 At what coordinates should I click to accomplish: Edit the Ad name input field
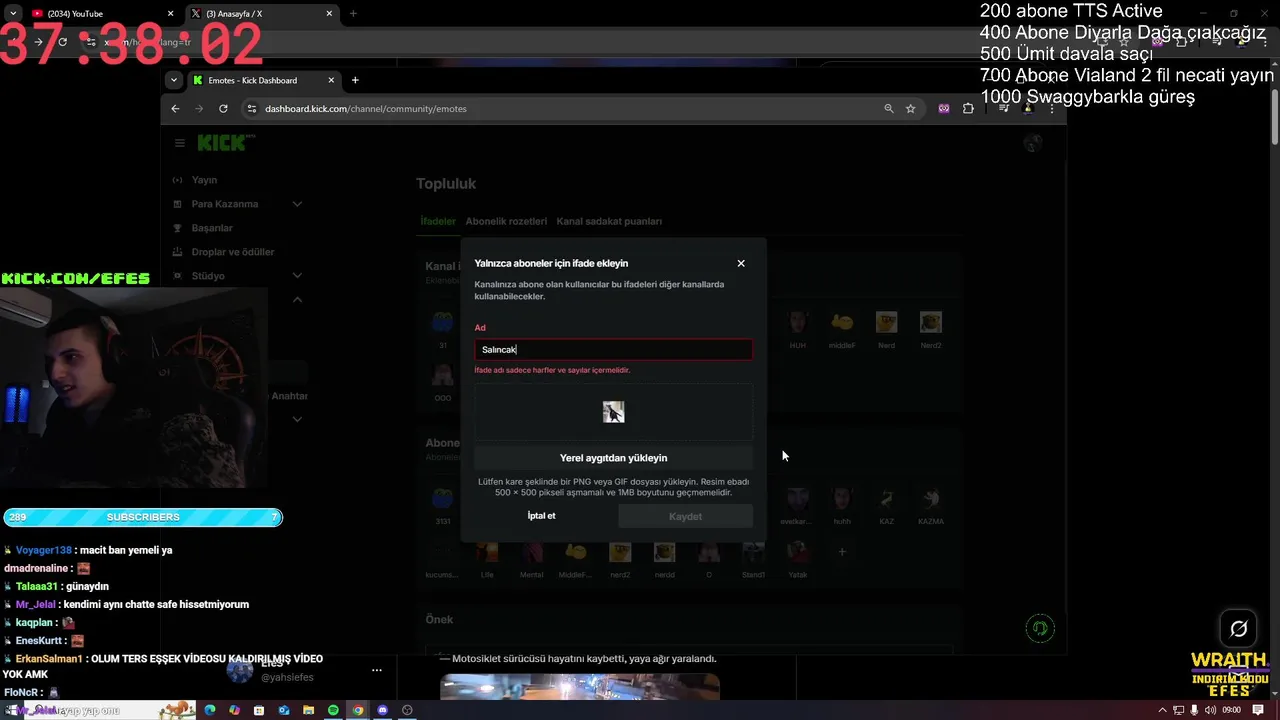coord(613,349)
